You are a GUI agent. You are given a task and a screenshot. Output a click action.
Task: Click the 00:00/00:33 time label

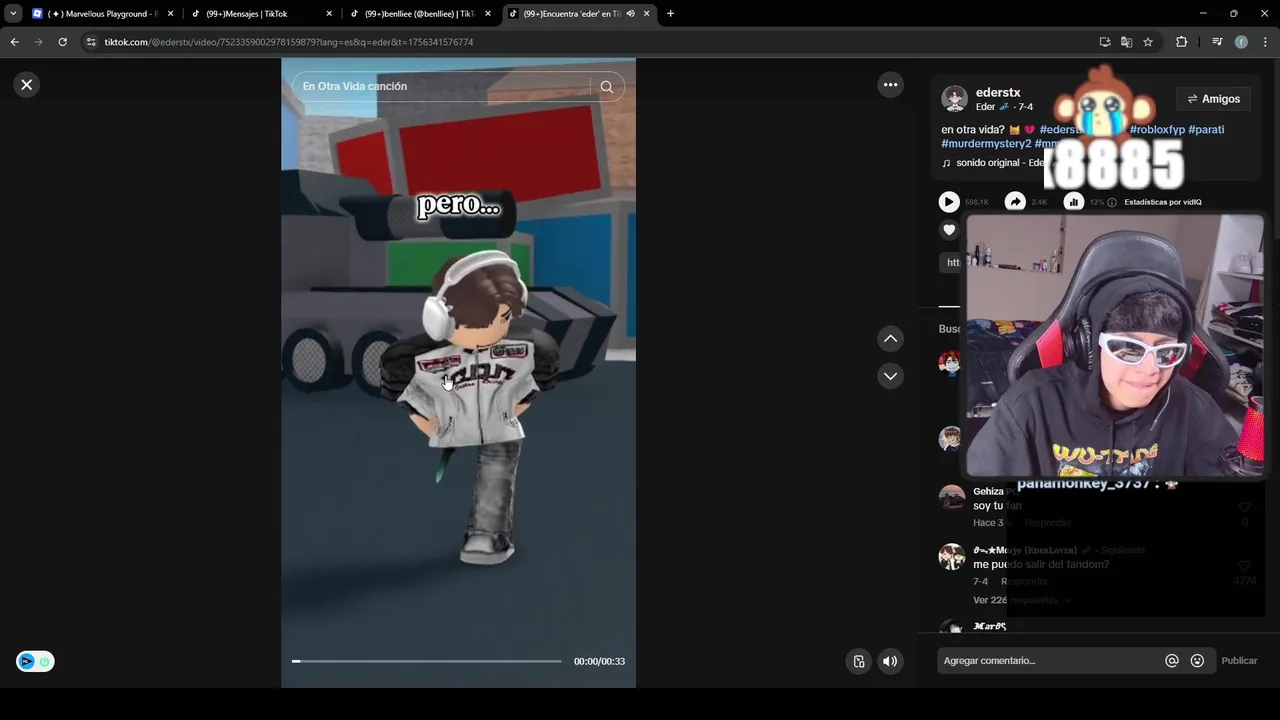tap(599, 662)
